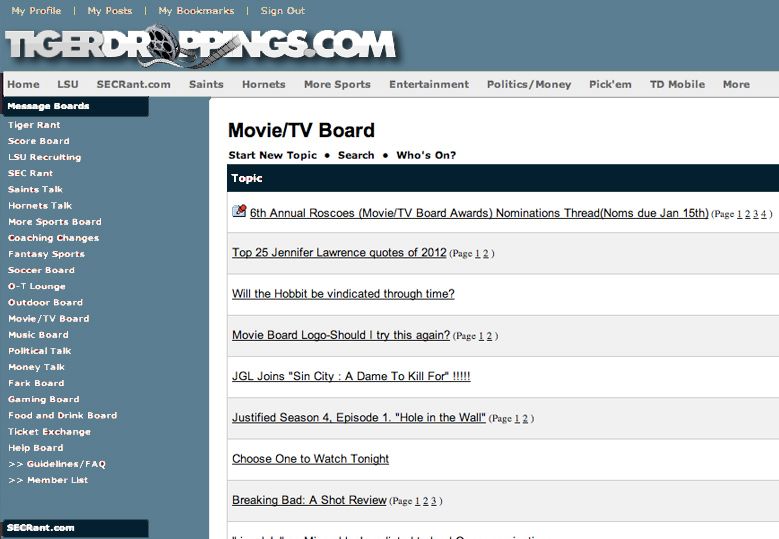The height and width of the screenshot is (539, 779).
Task: Open the Entertainment menu
Action: tap(429, 84)
